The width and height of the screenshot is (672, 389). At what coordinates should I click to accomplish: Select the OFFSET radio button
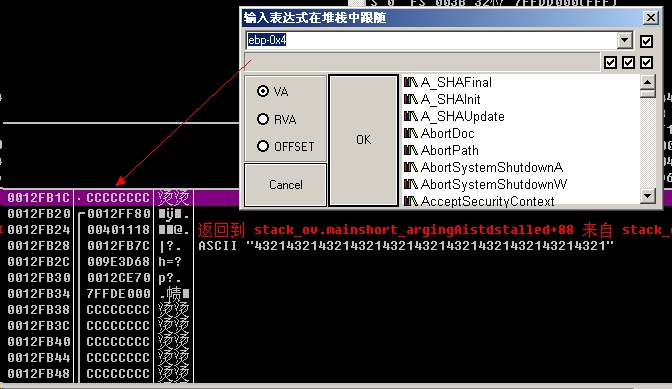(x=263, y=147)
